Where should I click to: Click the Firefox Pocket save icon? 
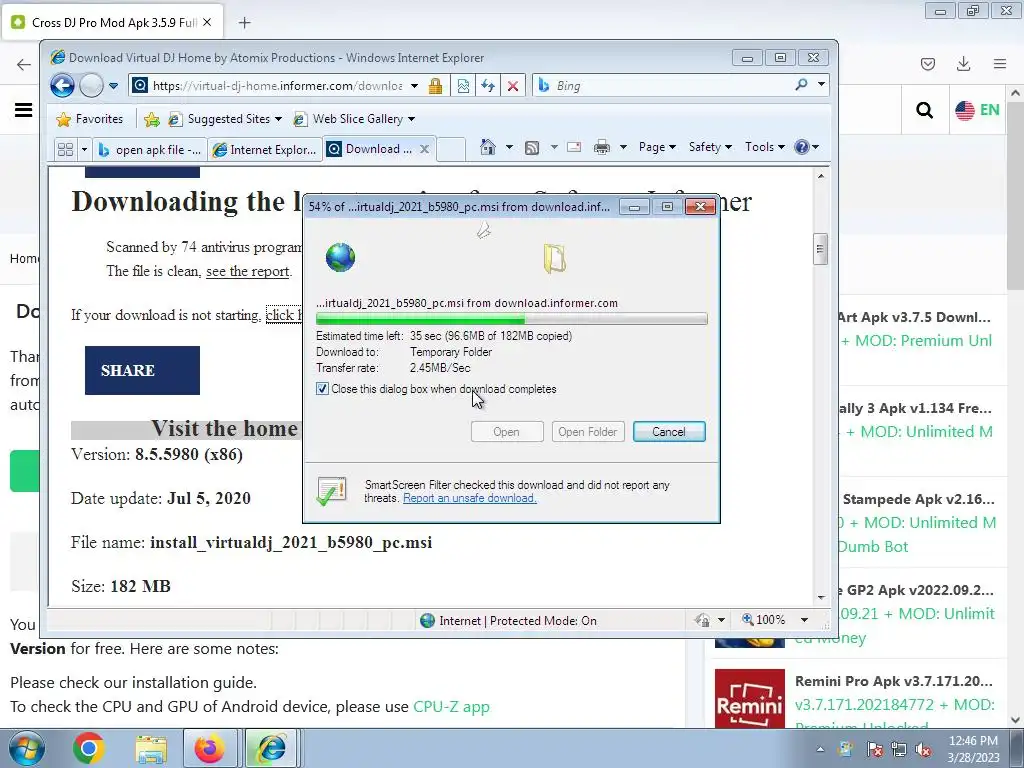(x=927, y=63)
